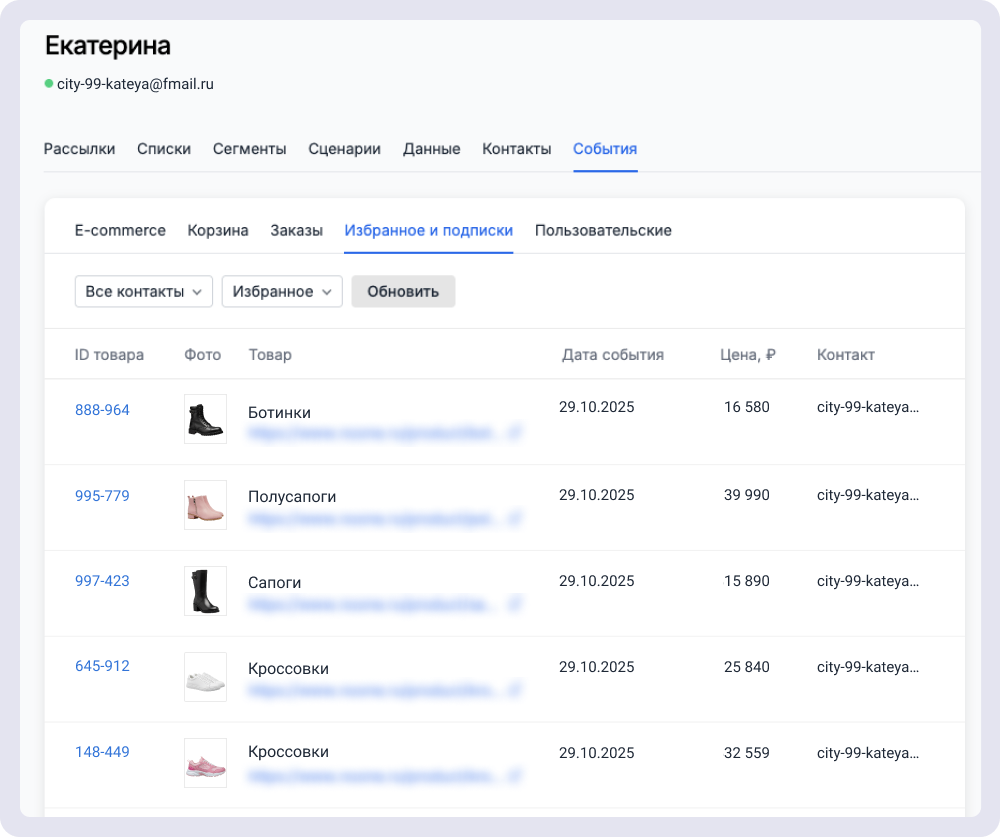1000x837 pixels.
Task: Open external link icon under Сапоги
Action: 516,604
